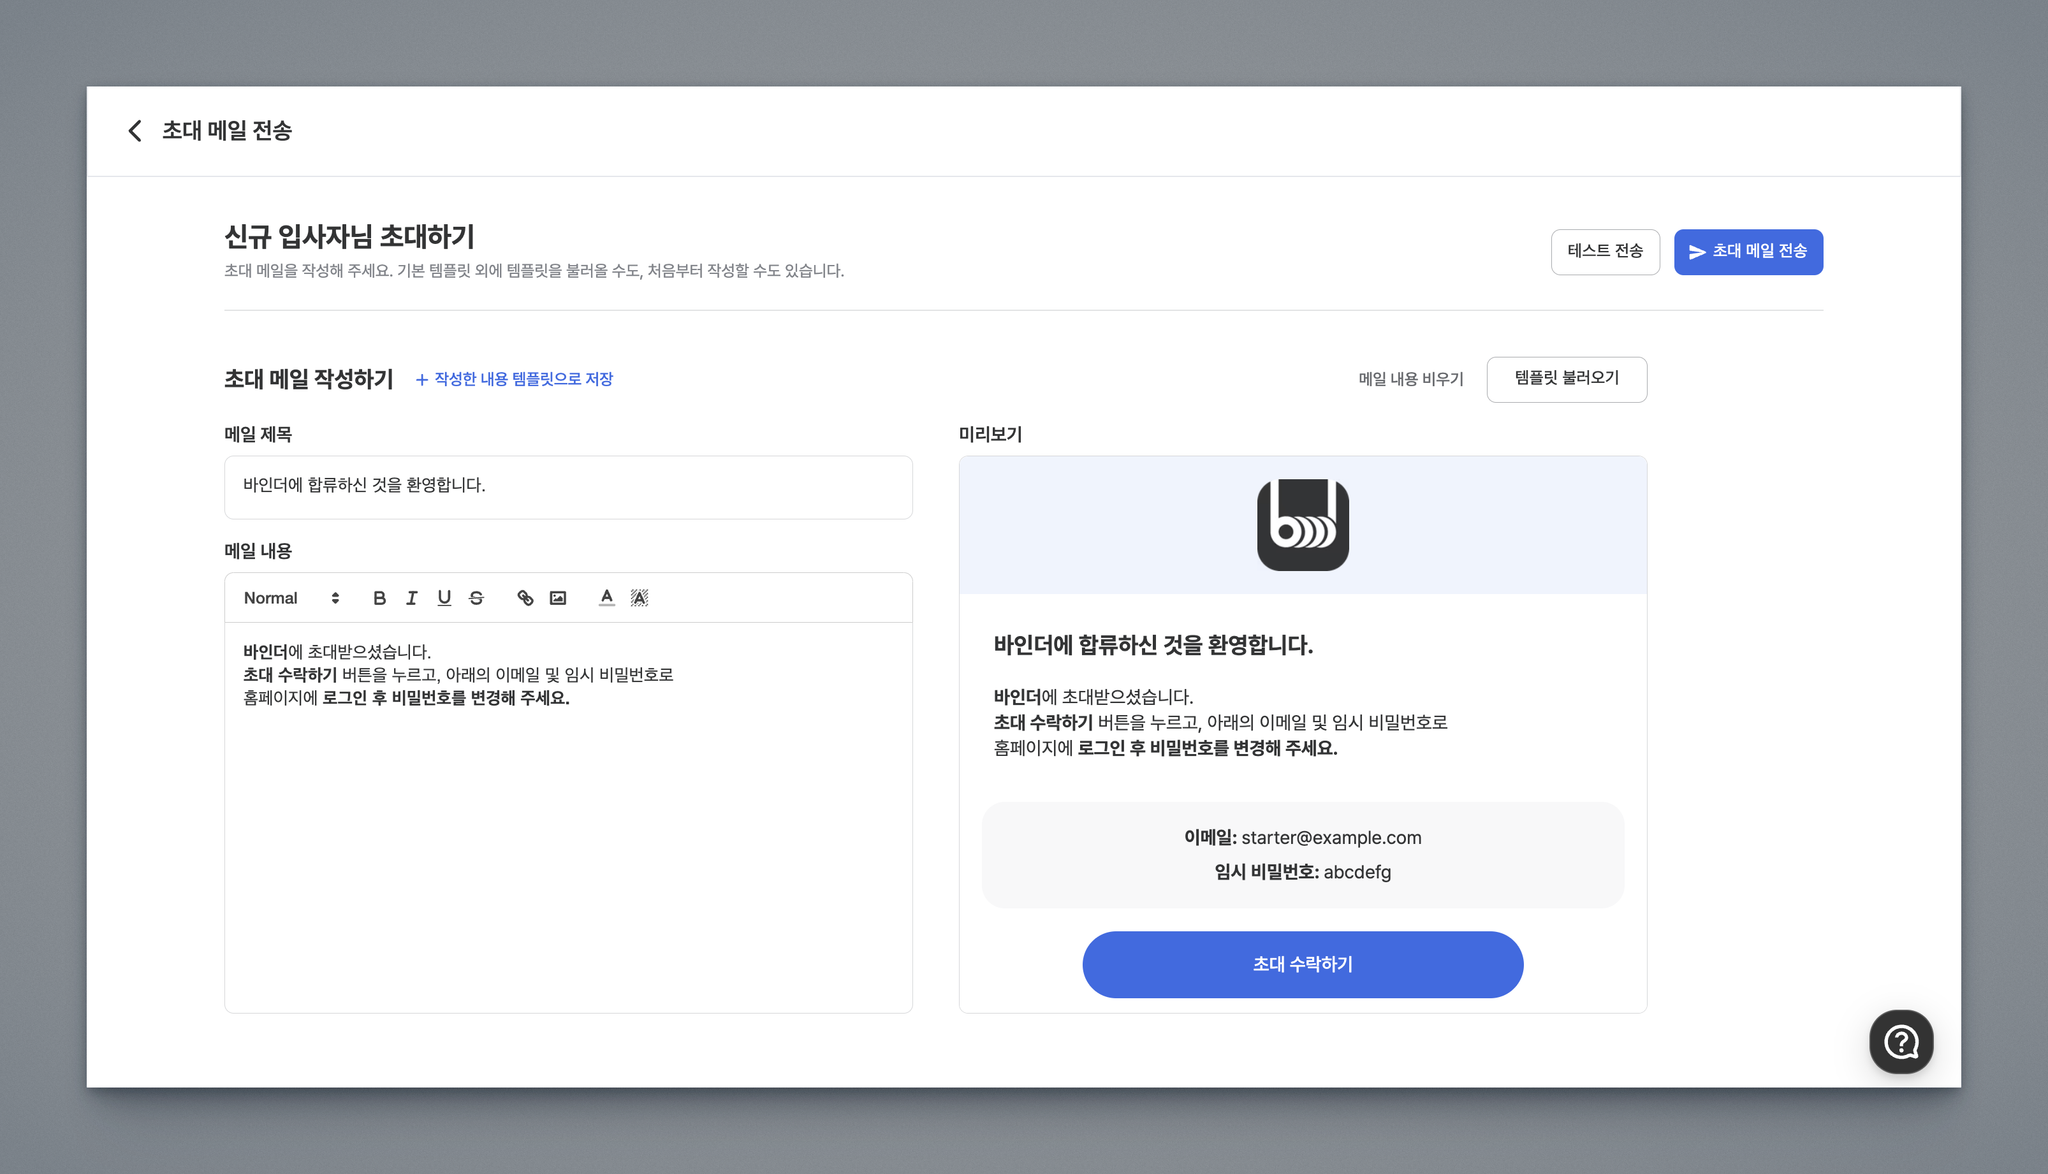Click inside the mail body editor

(x=568, y=840)
